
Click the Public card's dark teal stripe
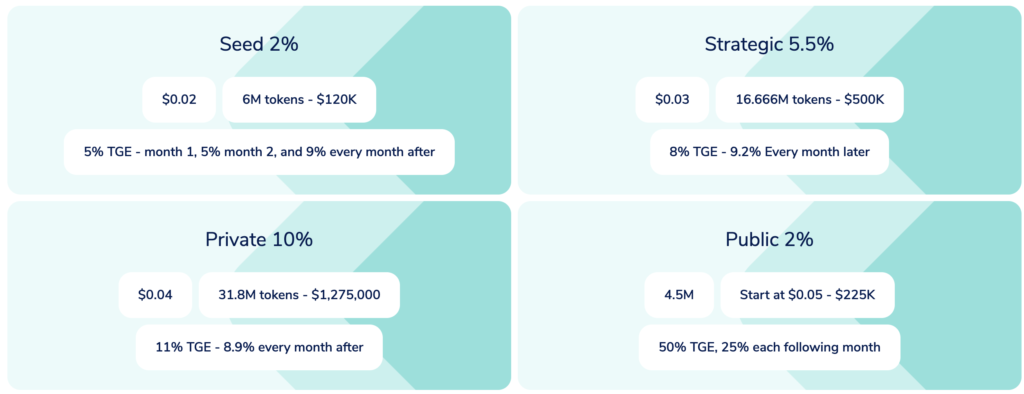[973, 294]
